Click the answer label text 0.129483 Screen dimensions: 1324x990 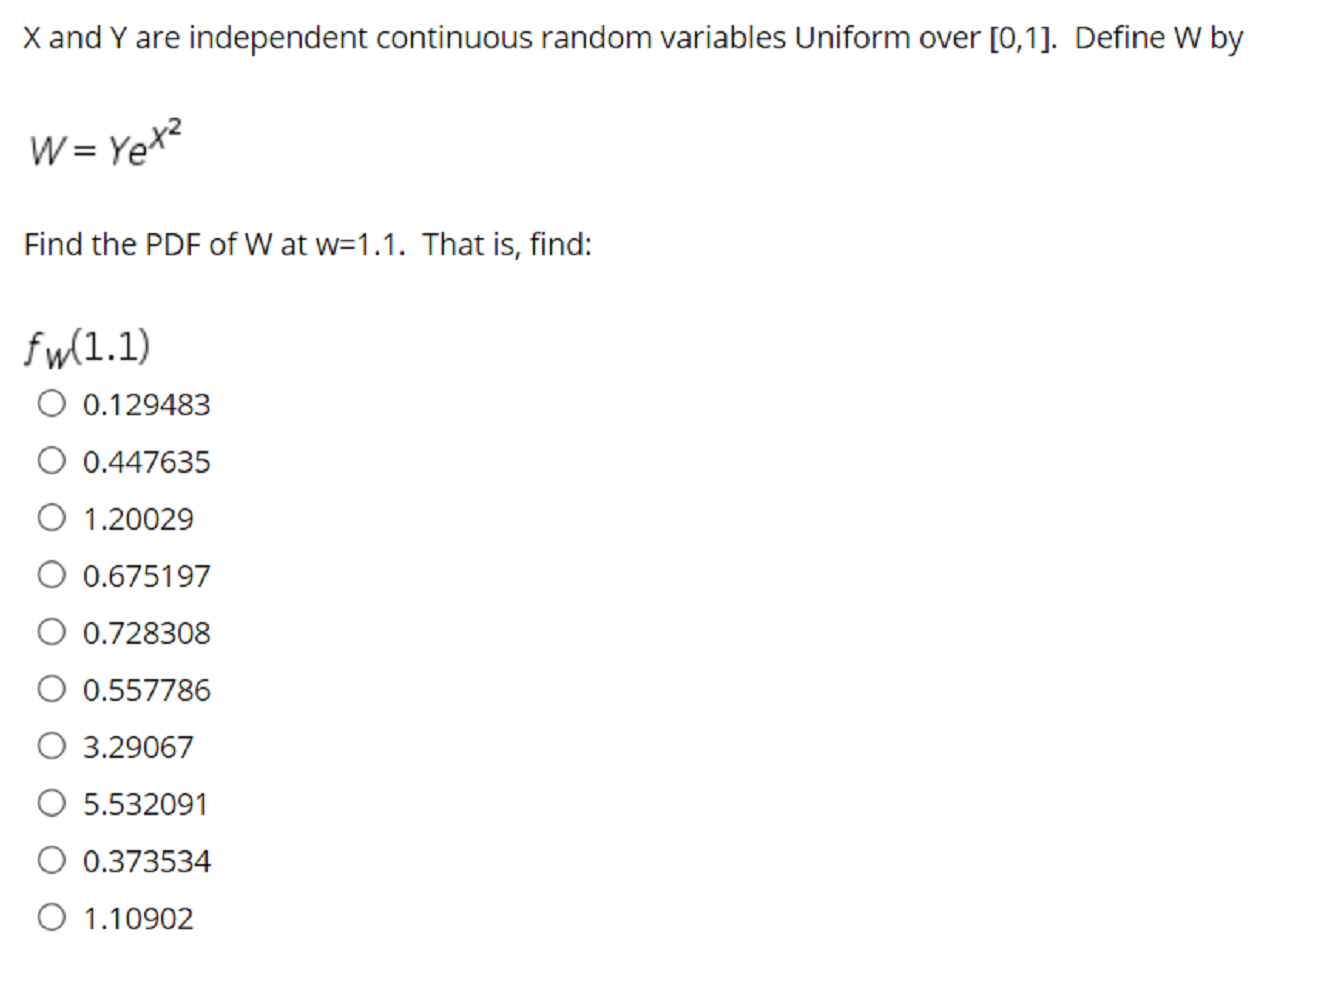point(146,404)
